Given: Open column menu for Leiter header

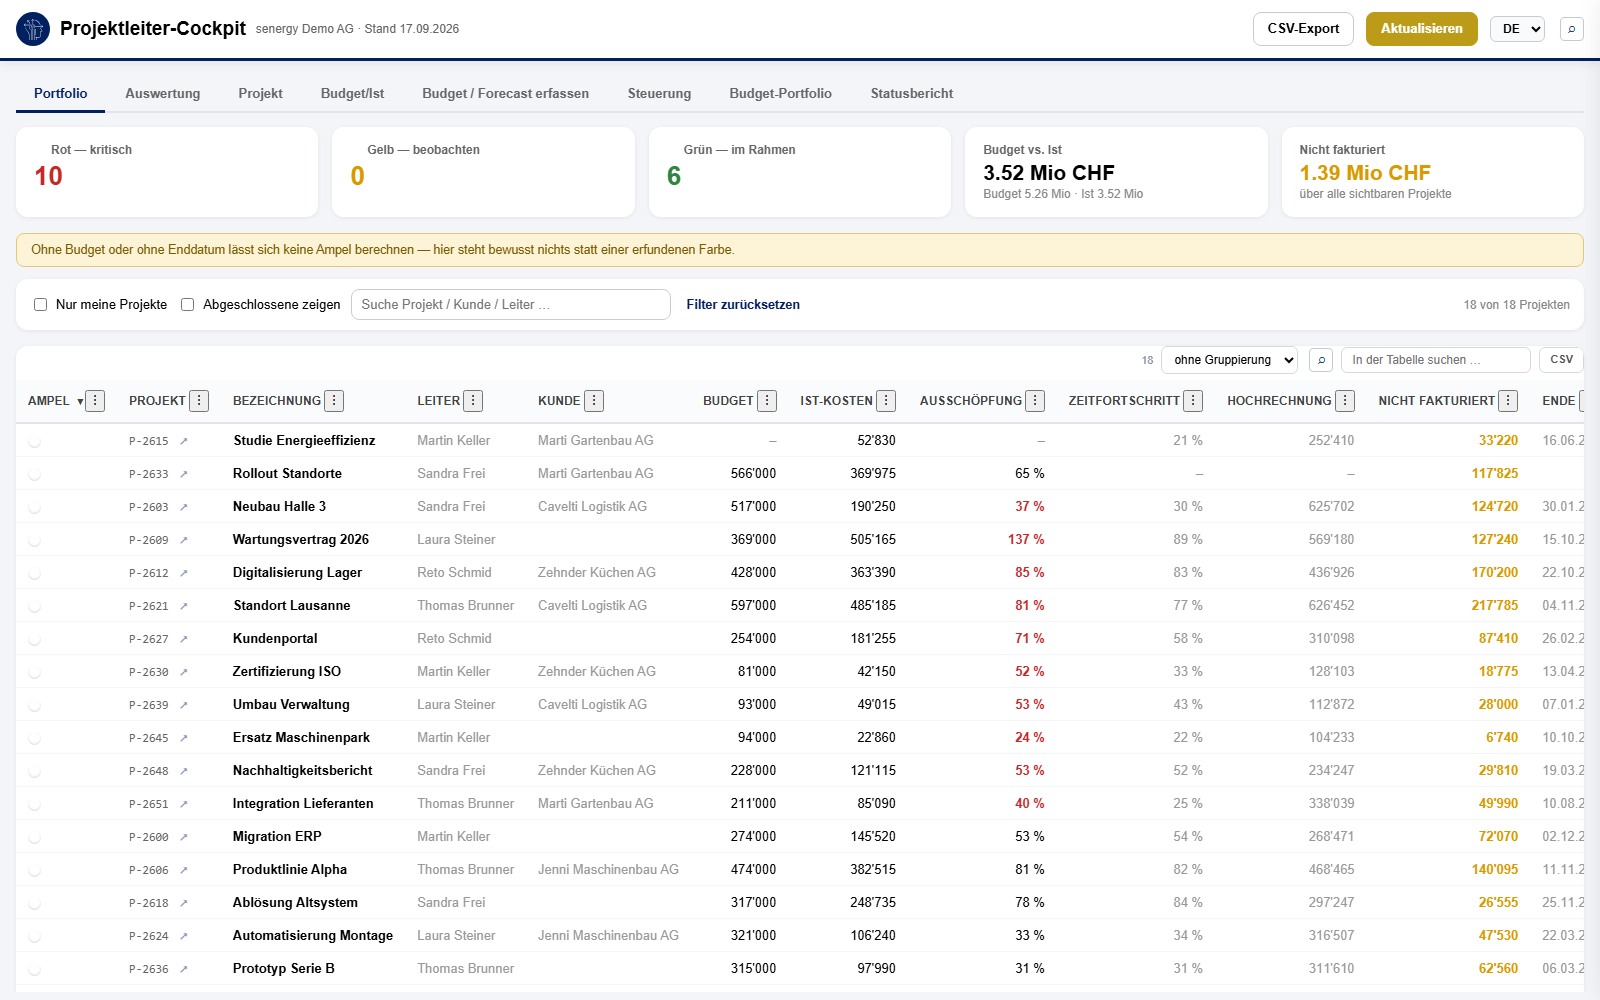Looking at the screenshot, I should (473, 401).
